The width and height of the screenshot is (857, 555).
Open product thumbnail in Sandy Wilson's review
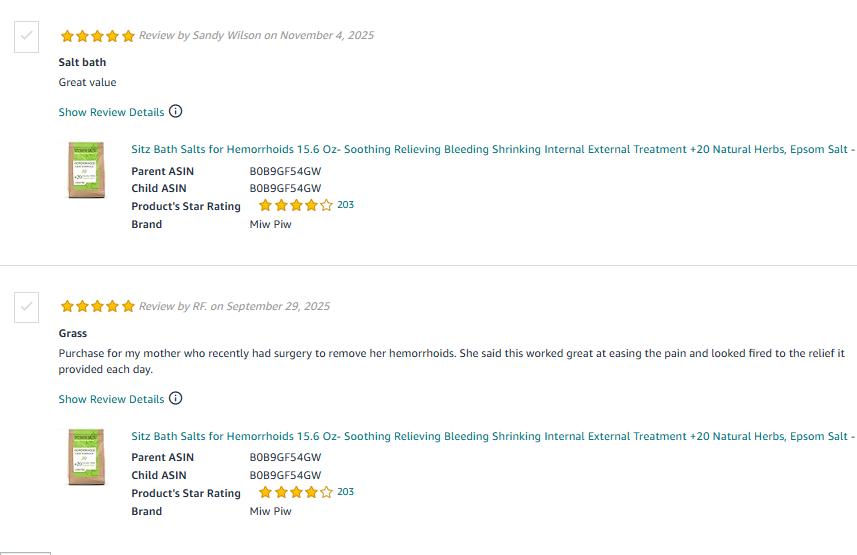86,170
